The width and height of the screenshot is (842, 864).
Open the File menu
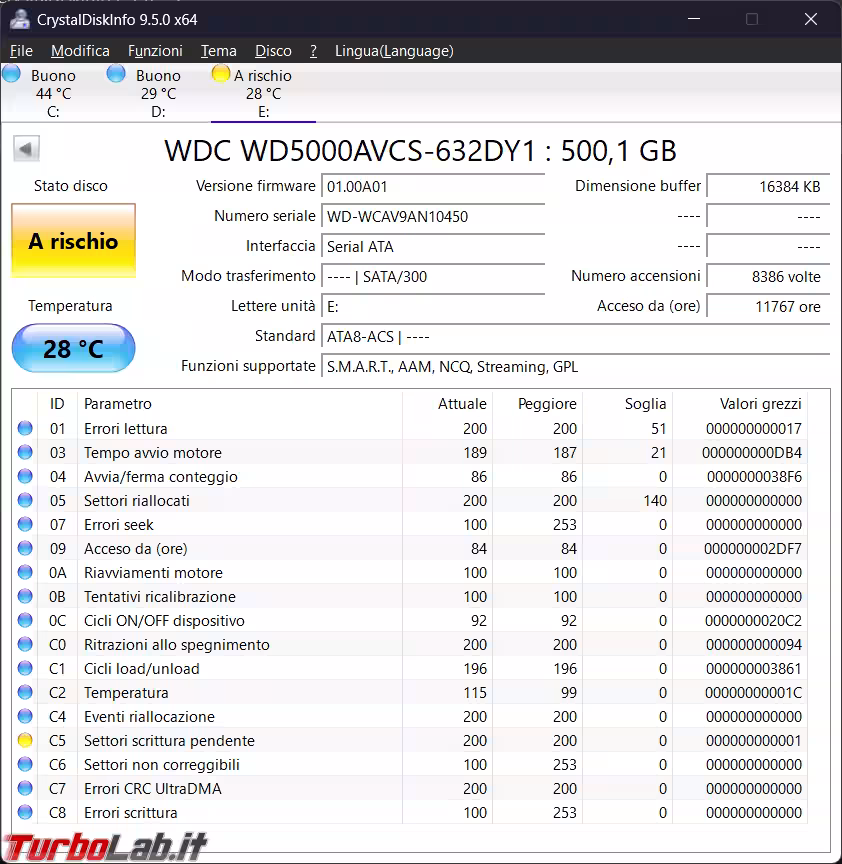(x=21, y=51)
